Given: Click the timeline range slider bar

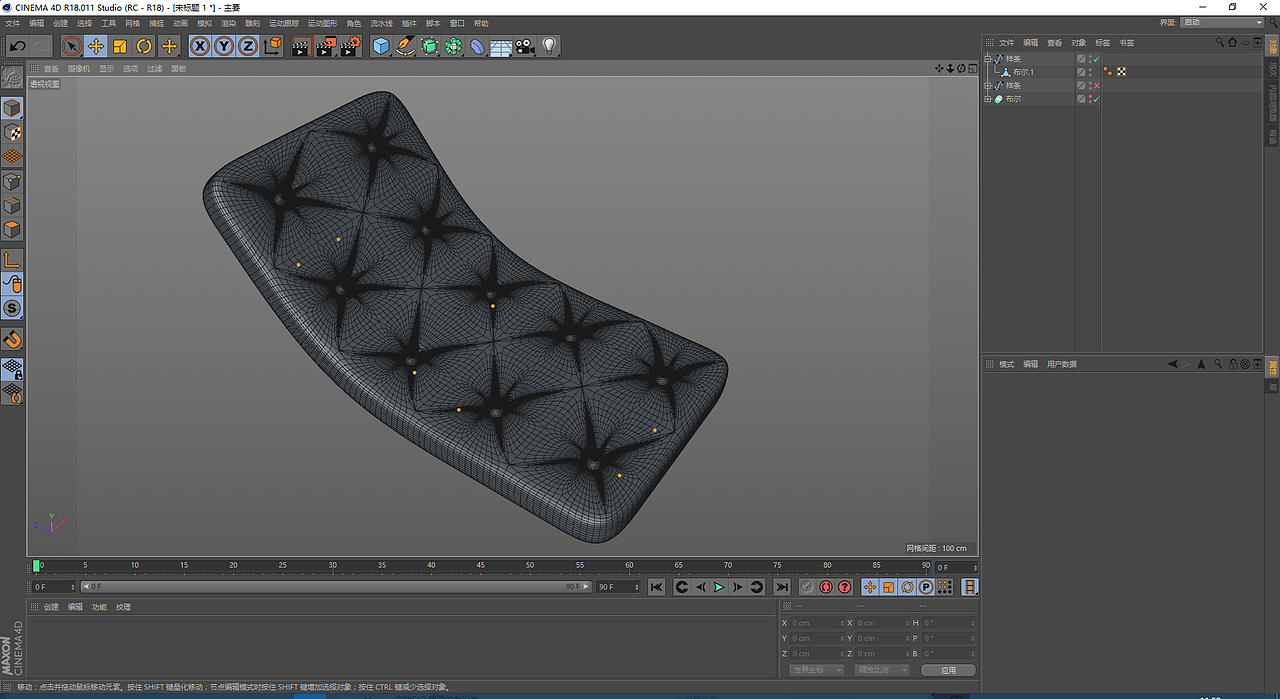Looking at the screenshot, I should click(x=334, y=587).
